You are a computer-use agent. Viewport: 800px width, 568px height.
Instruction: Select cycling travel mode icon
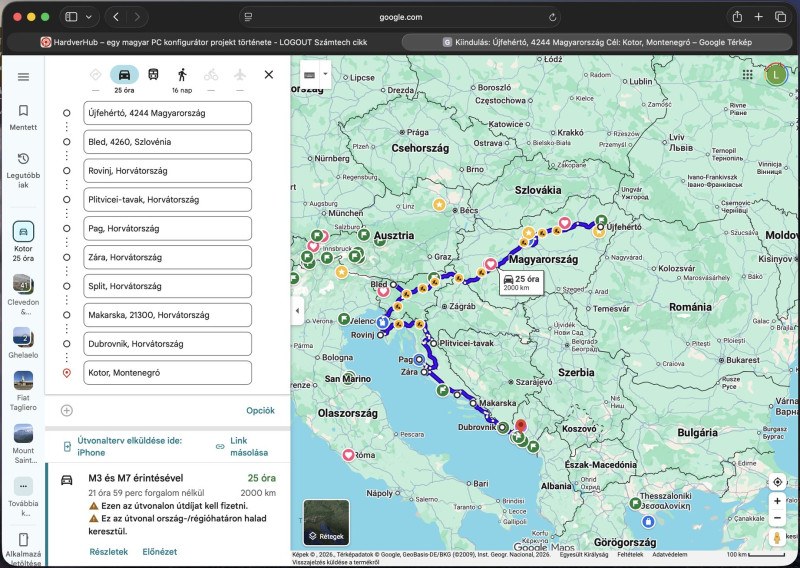tap(211, 75)
